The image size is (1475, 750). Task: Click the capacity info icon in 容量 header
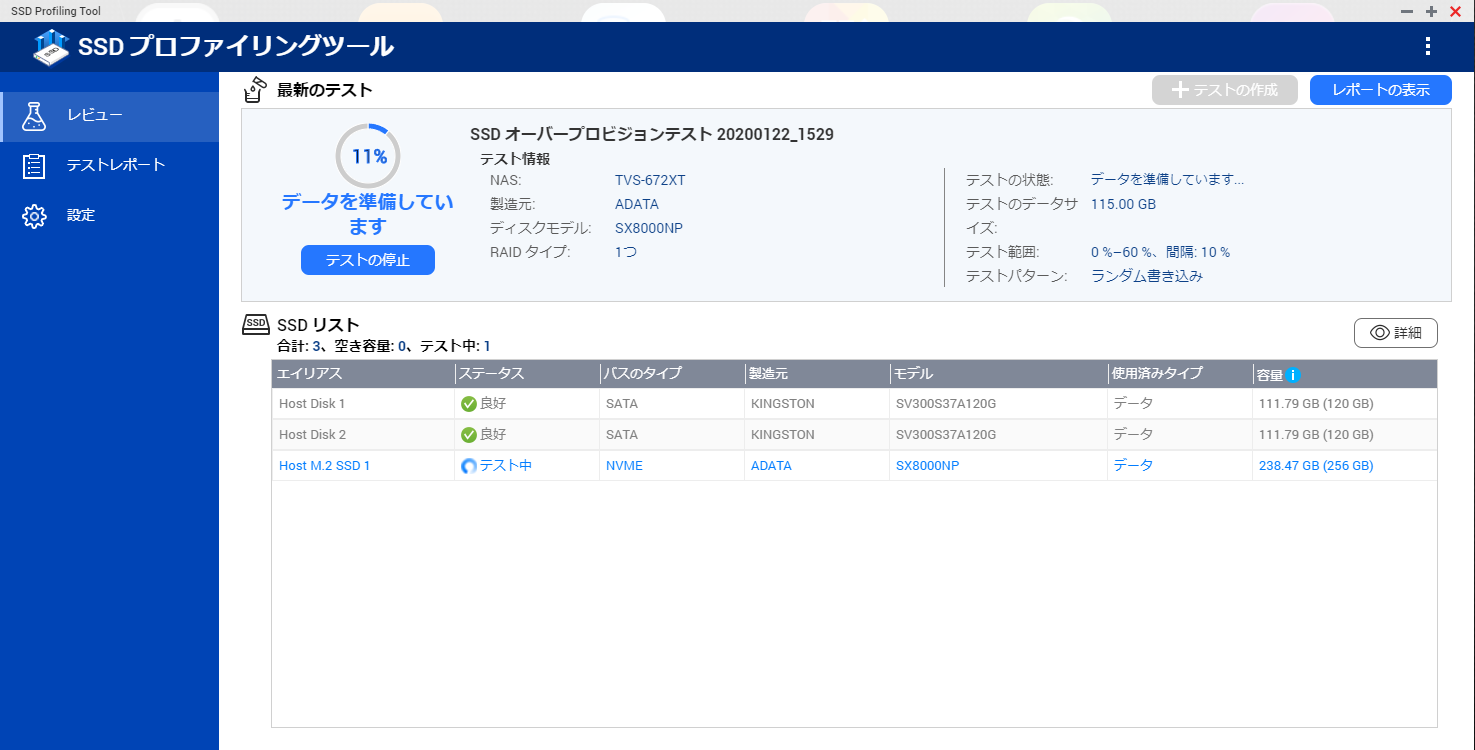(x=1293, y=375)
